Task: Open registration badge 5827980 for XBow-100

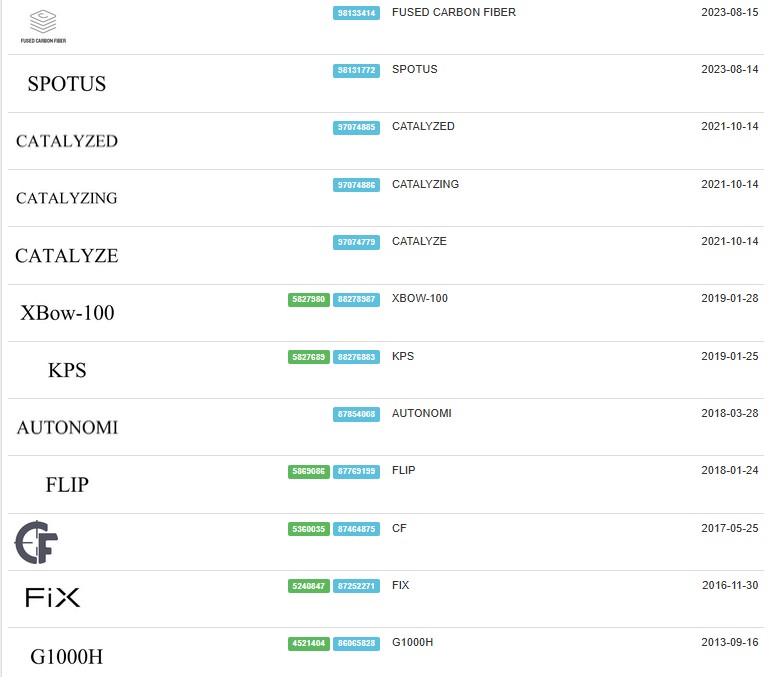Action: click(x=309, y=299)
